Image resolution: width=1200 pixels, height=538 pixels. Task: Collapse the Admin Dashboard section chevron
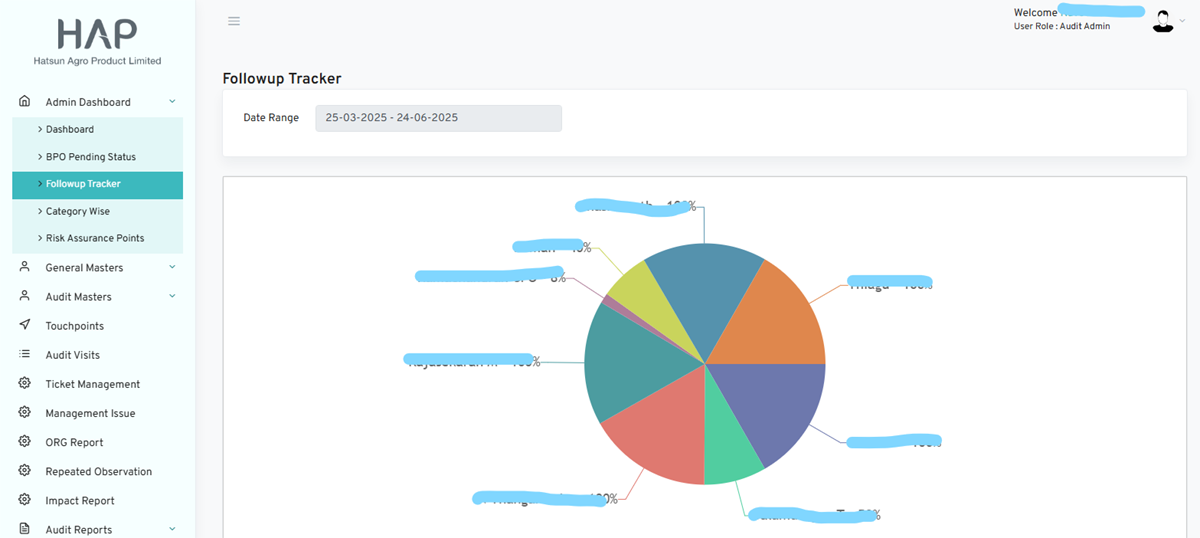tap(172, 102)
